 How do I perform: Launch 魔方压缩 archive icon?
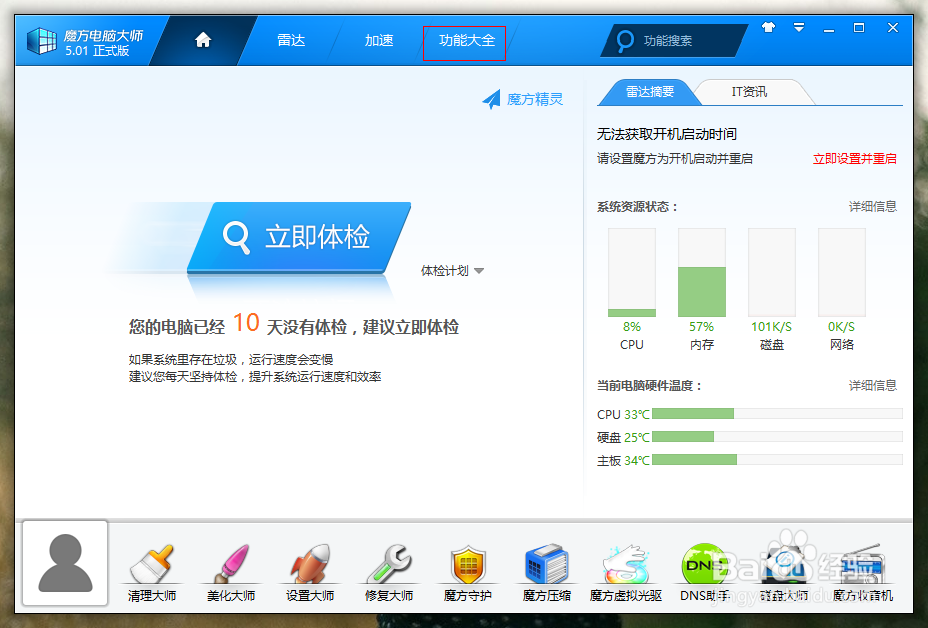[x=547, y=563]
